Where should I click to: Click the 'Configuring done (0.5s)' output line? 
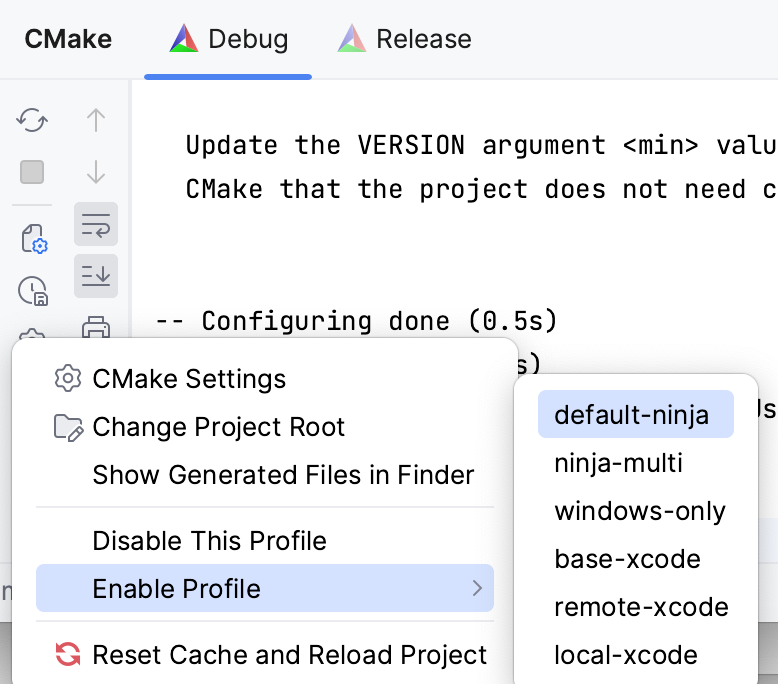[357, 321]
